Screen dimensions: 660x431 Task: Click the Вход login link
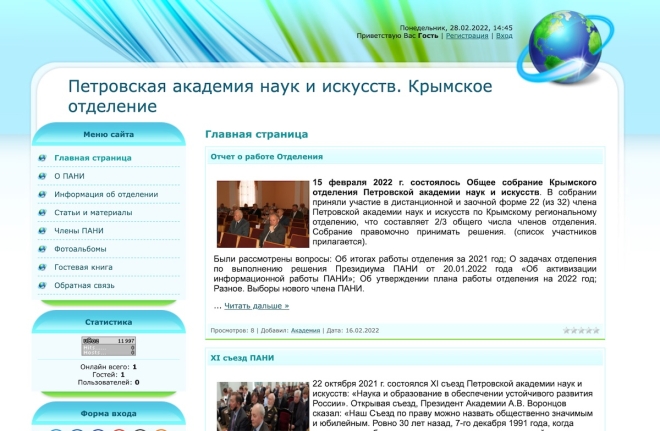click(504, 35)
